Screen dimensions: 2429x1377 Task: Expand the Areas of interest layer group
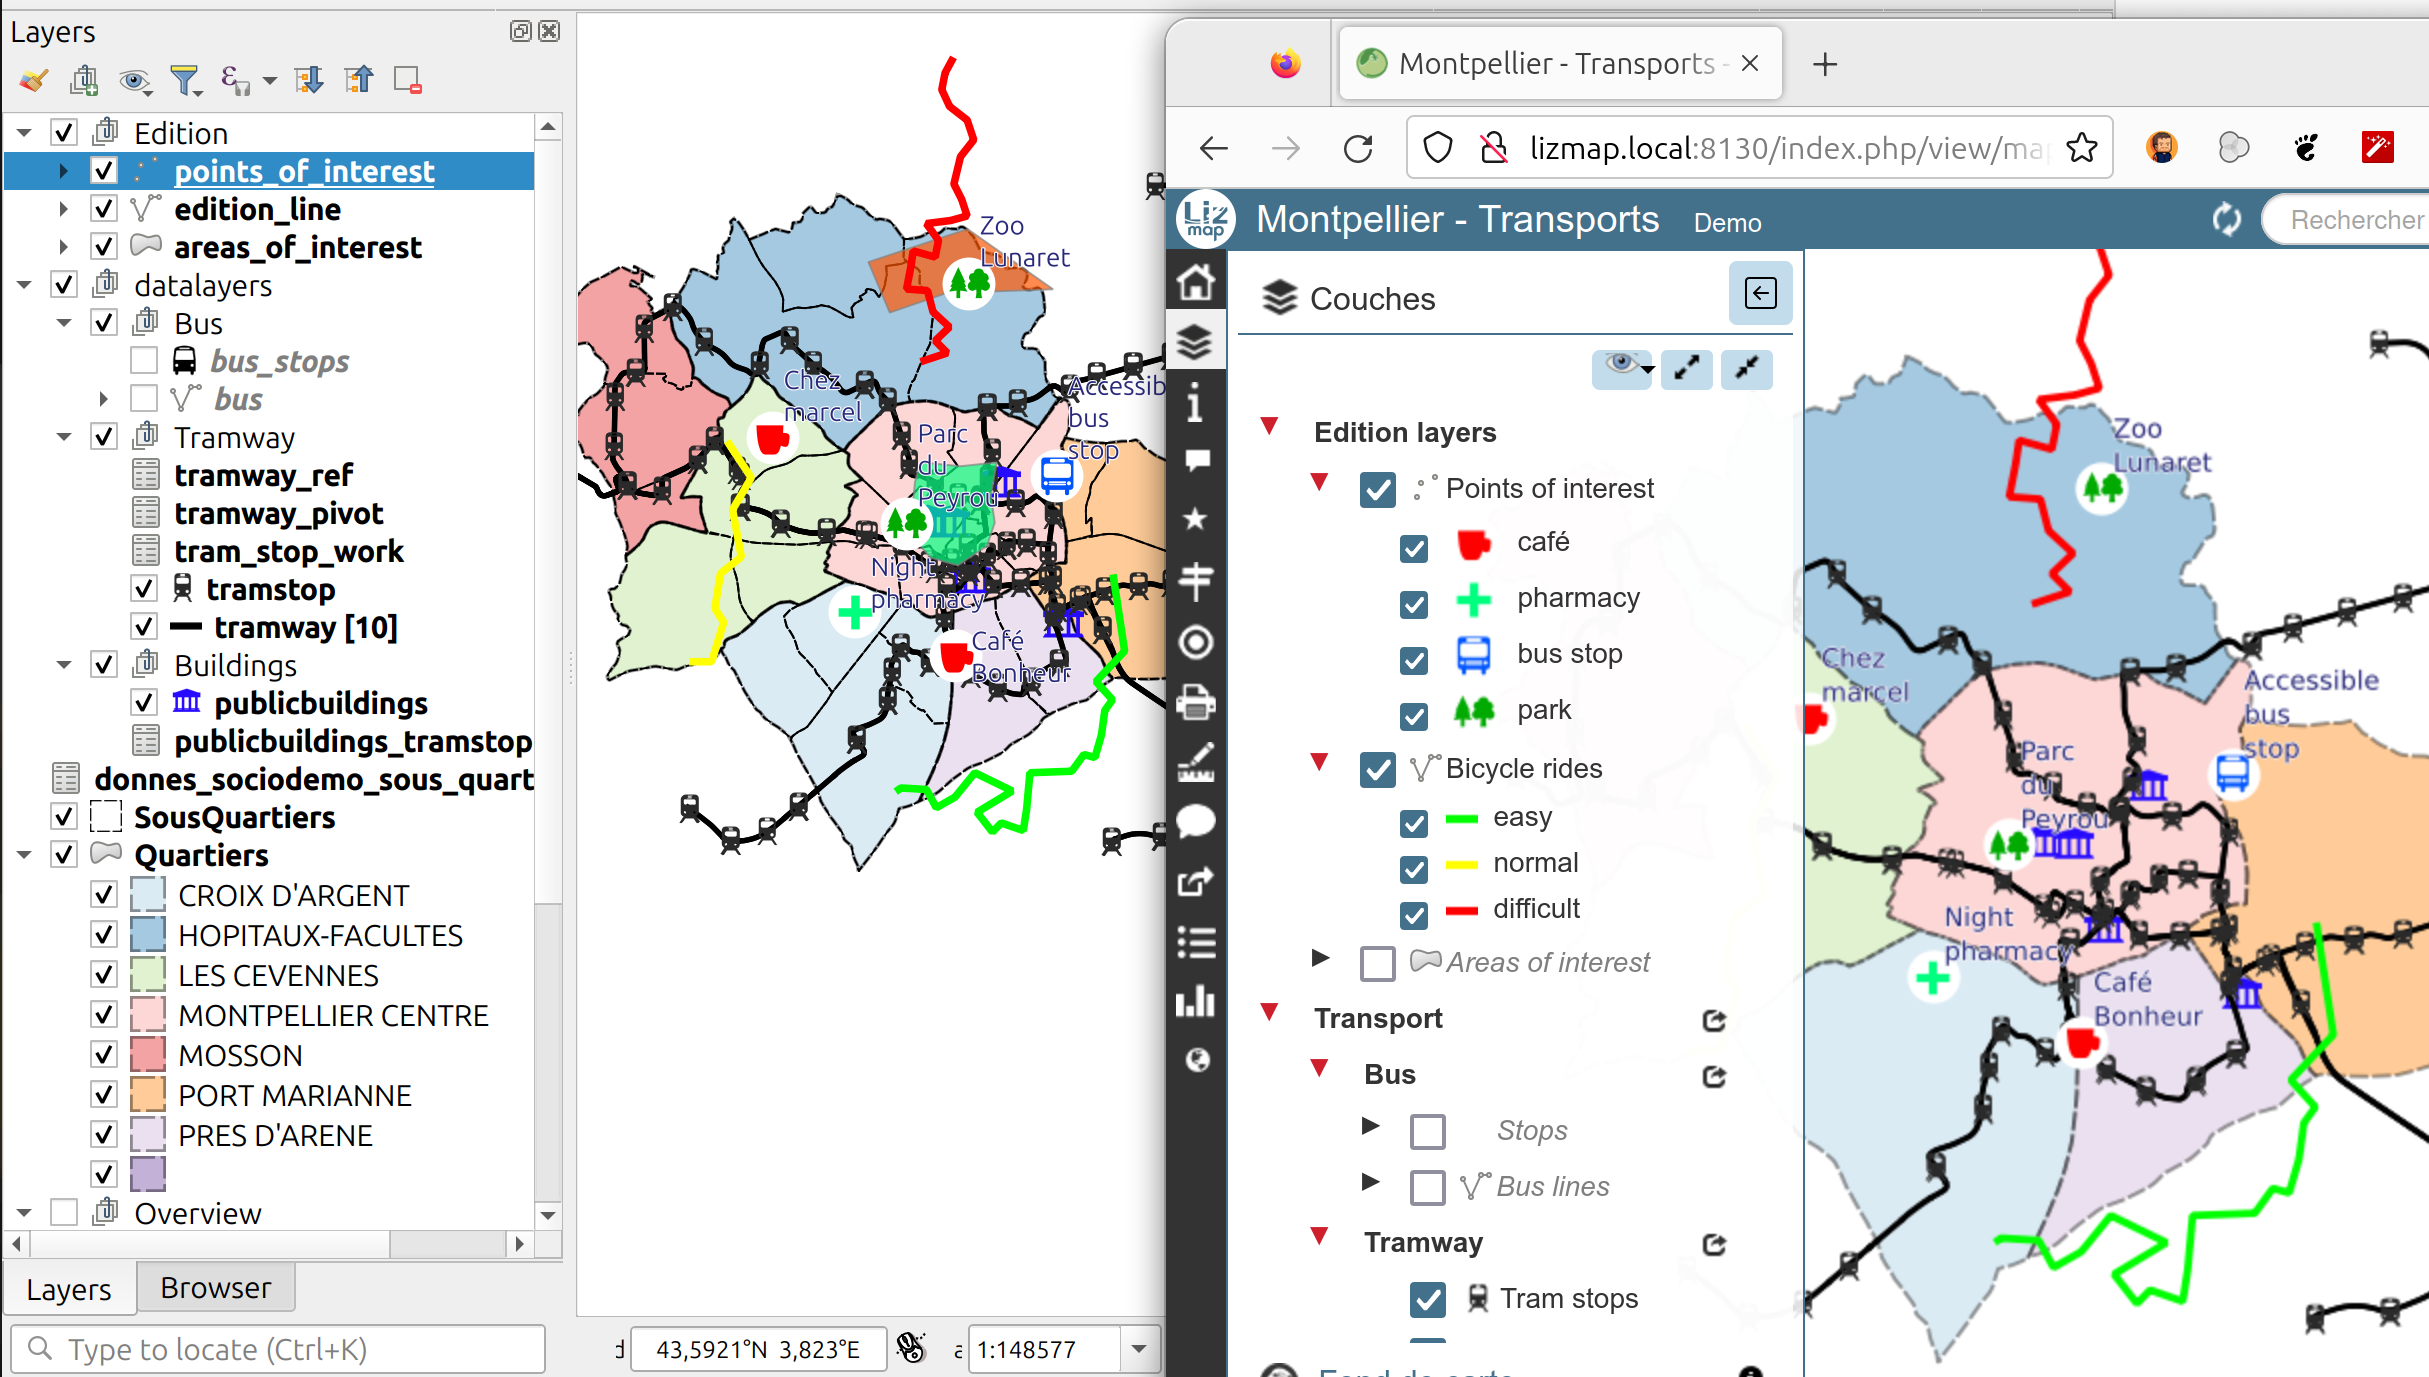[x=1321, y=960]
